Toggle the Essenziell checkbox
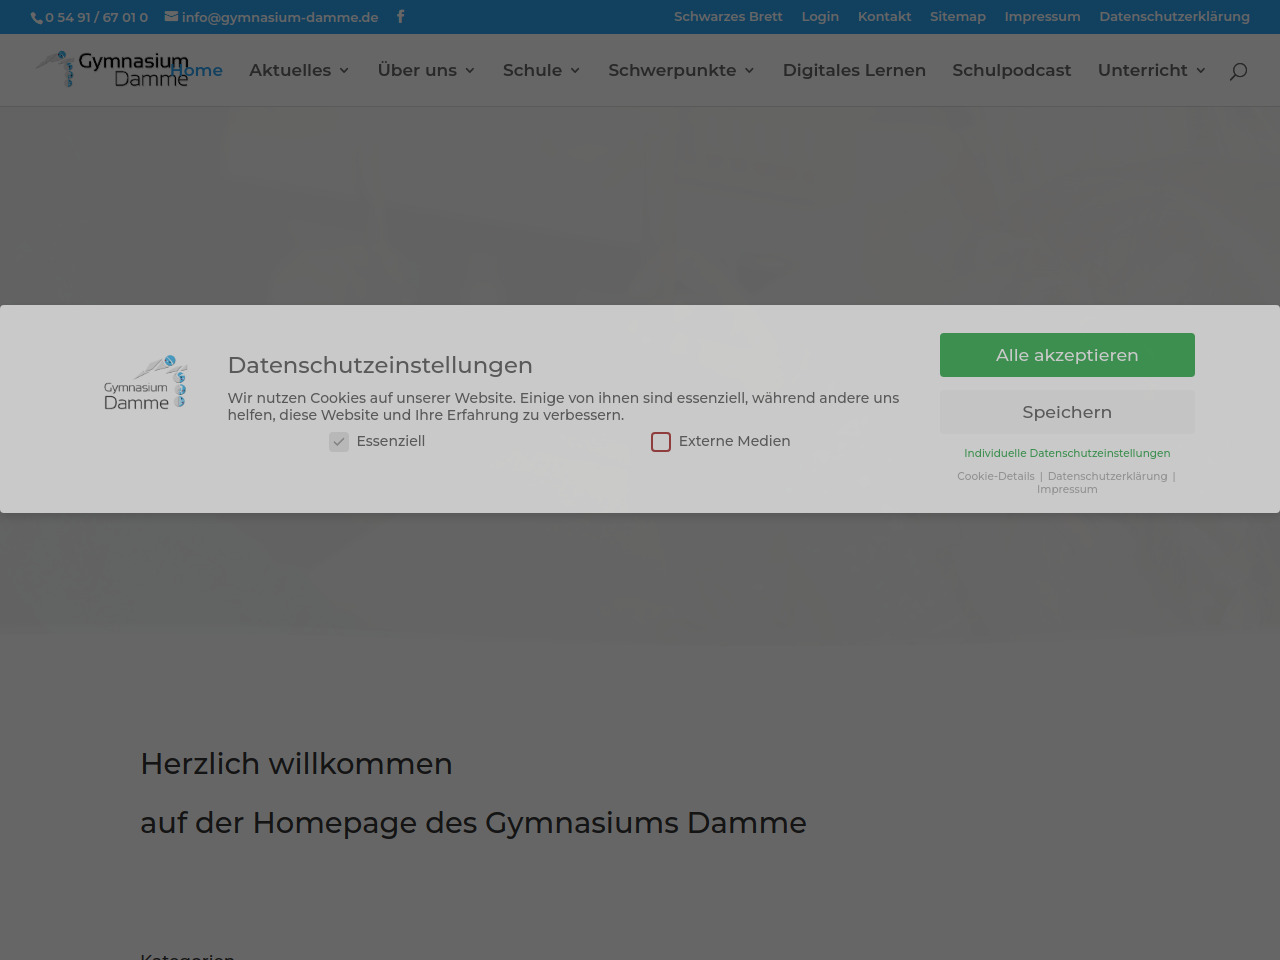The width and height of the screenshot is (1280, 960). [x=339, y=442]
